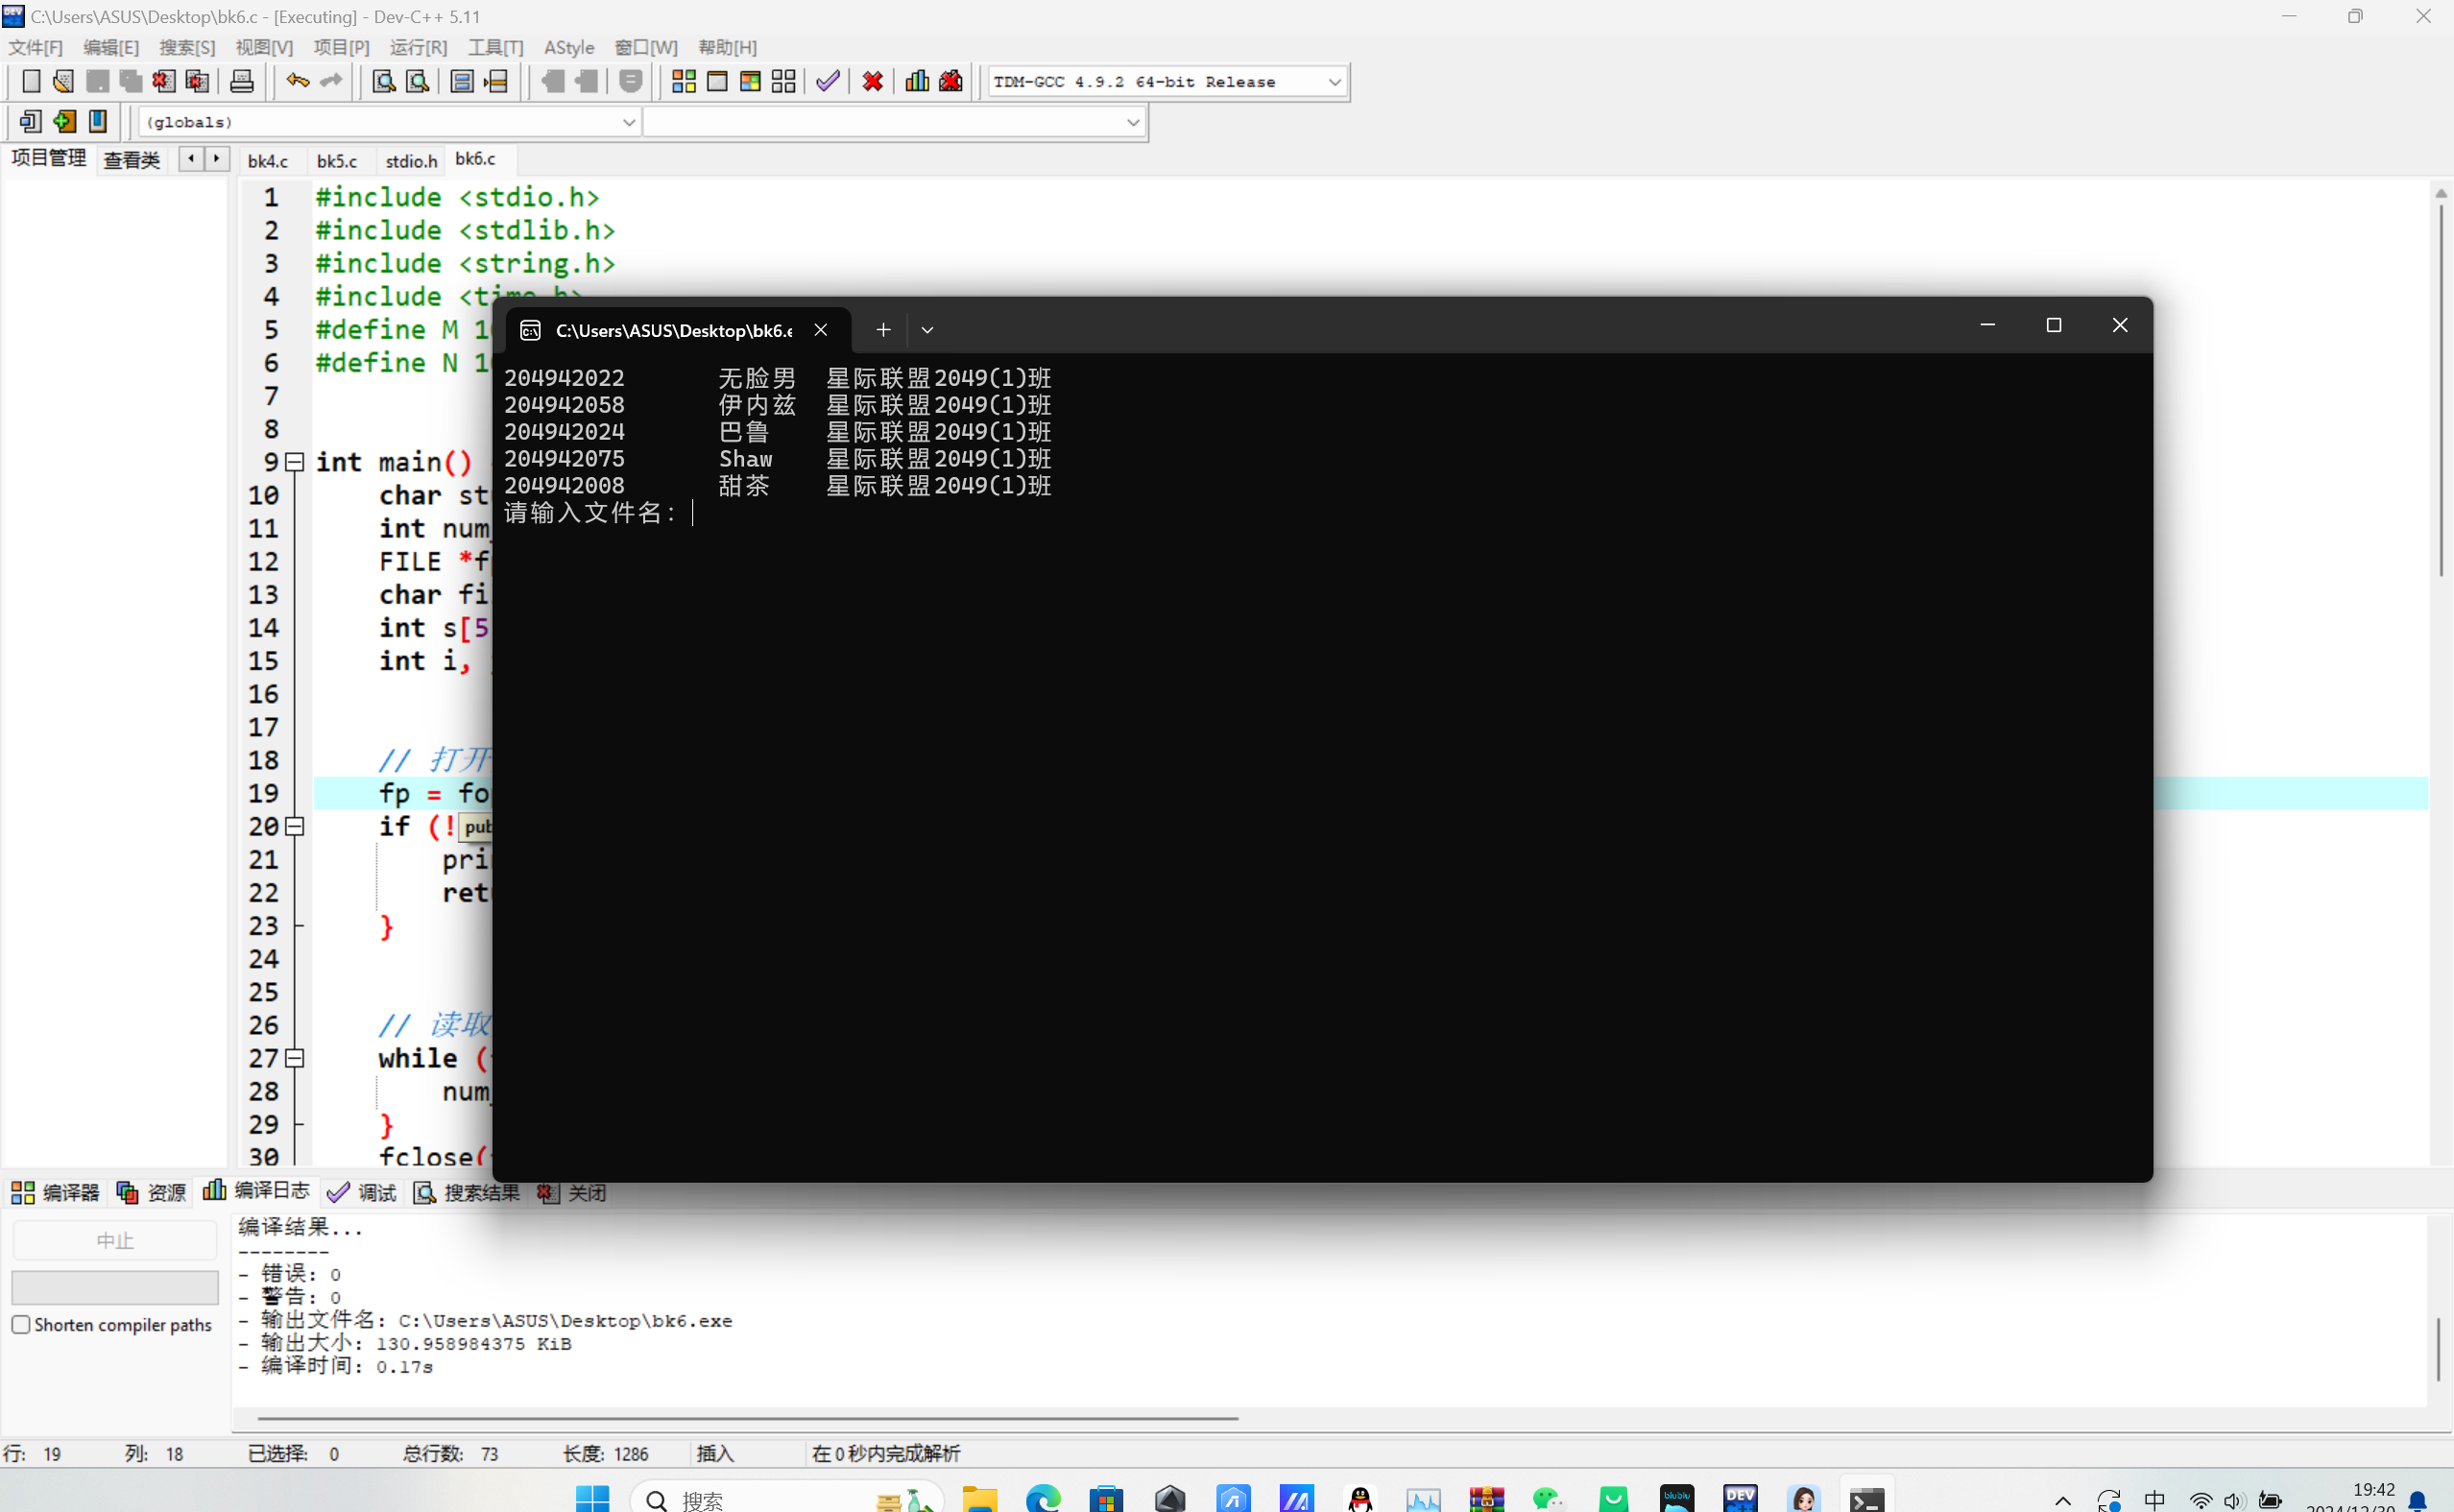Collapse the main function fold at line 9
The image size is (2454, 1512).
tap(295, 462)
